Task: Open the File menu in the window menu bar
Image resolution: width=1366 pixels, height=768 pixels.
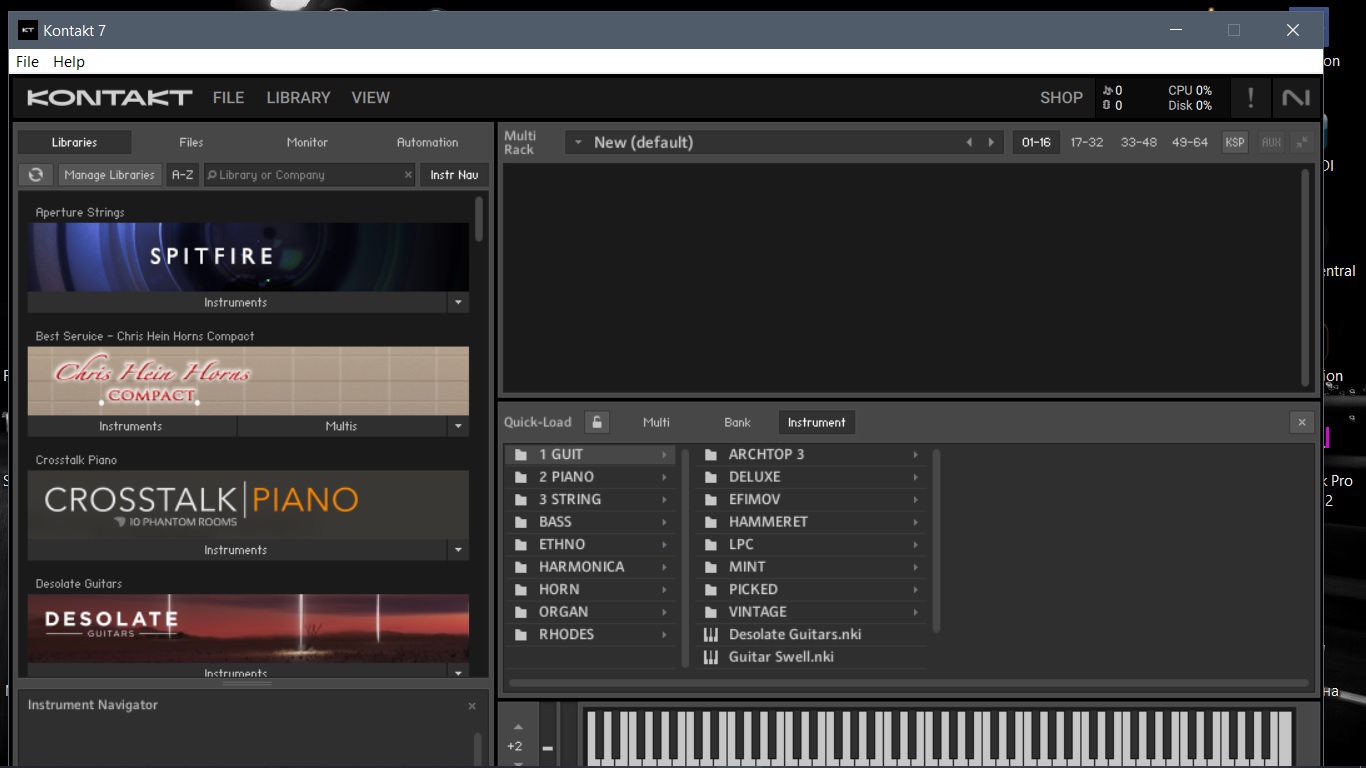Action: [27, 62]
